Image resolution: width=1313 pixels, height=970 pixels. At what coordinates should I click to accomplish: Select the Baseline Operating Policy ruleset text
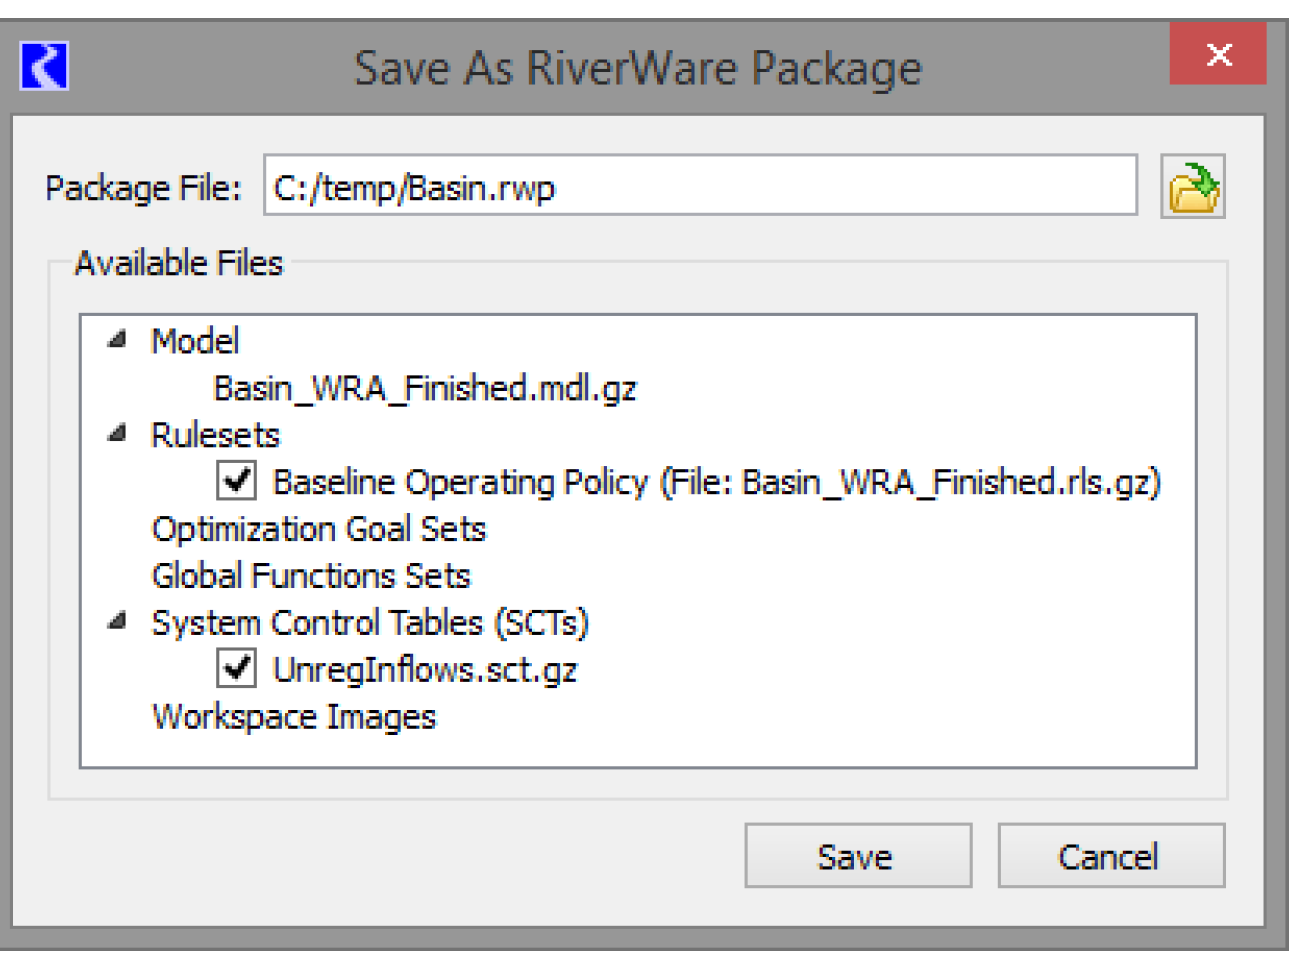click(716, 482)
